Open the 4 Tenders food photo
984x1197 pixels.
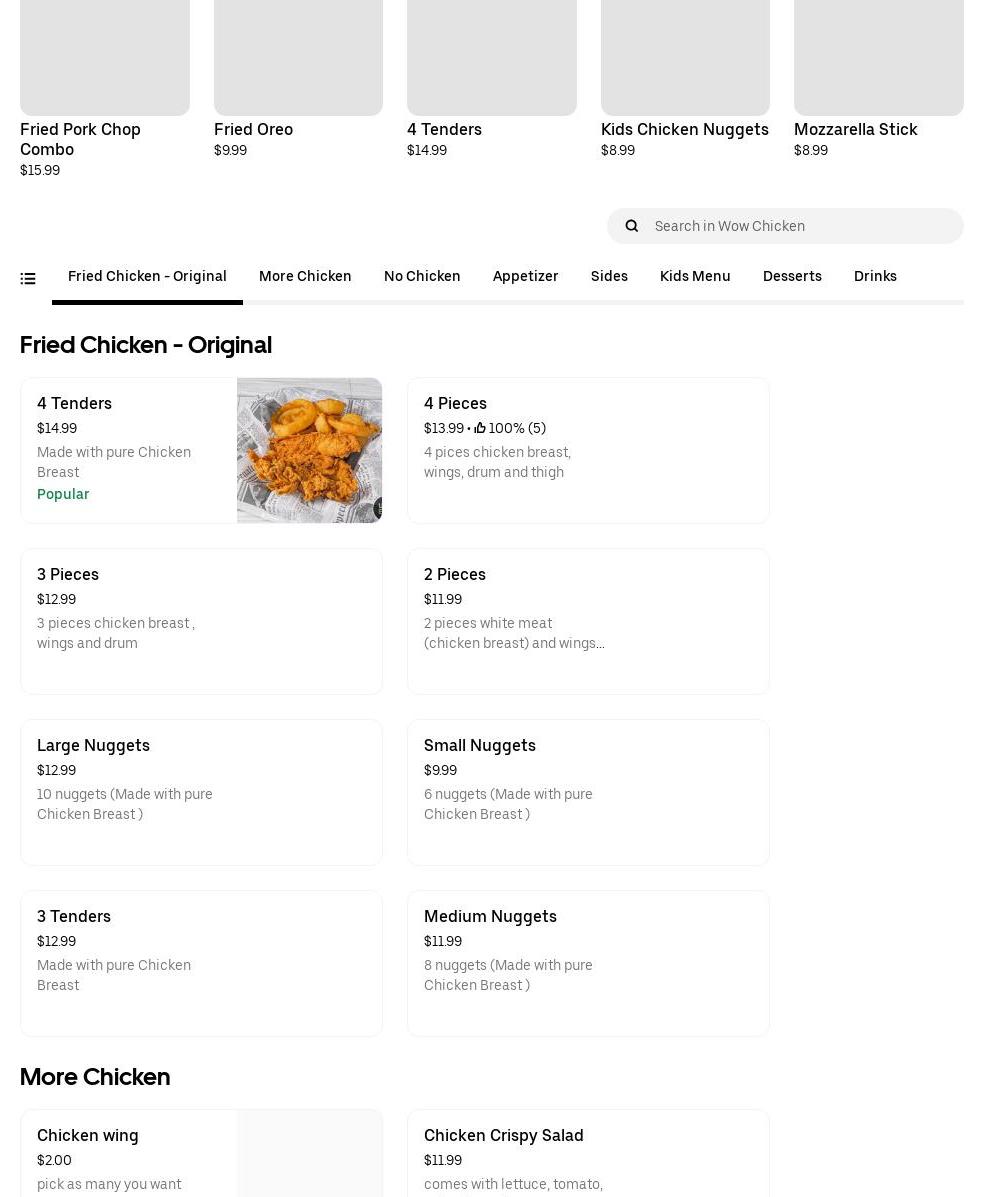[x=309, y=450]
